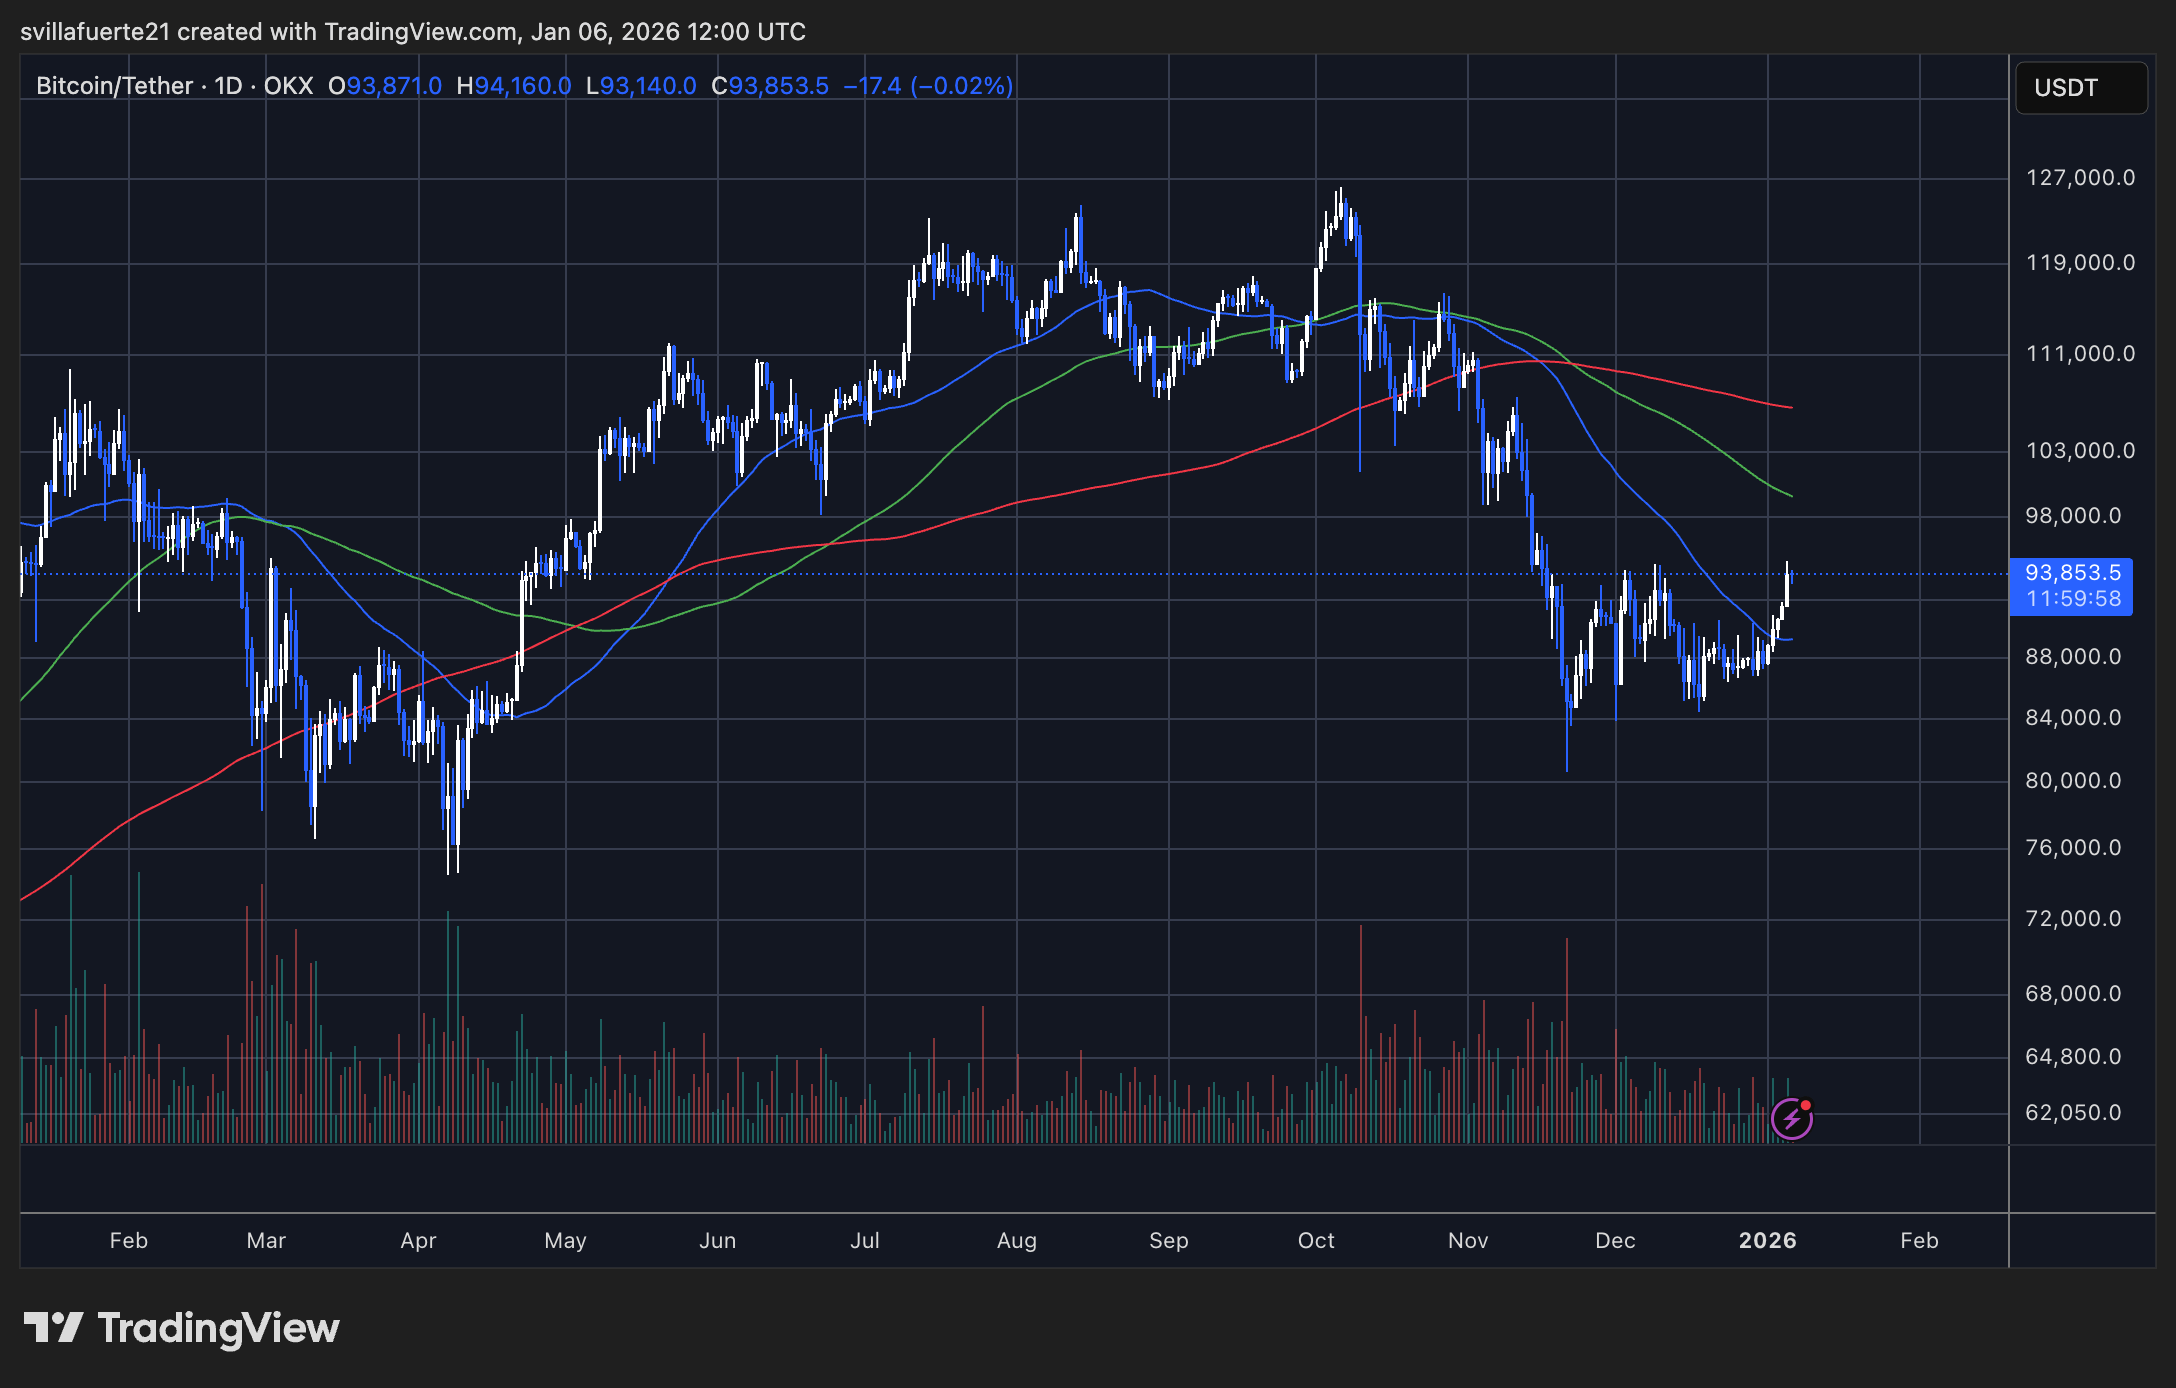Click the closing price value C93,853.5
2176x1388 pixels.
(770, 86)
